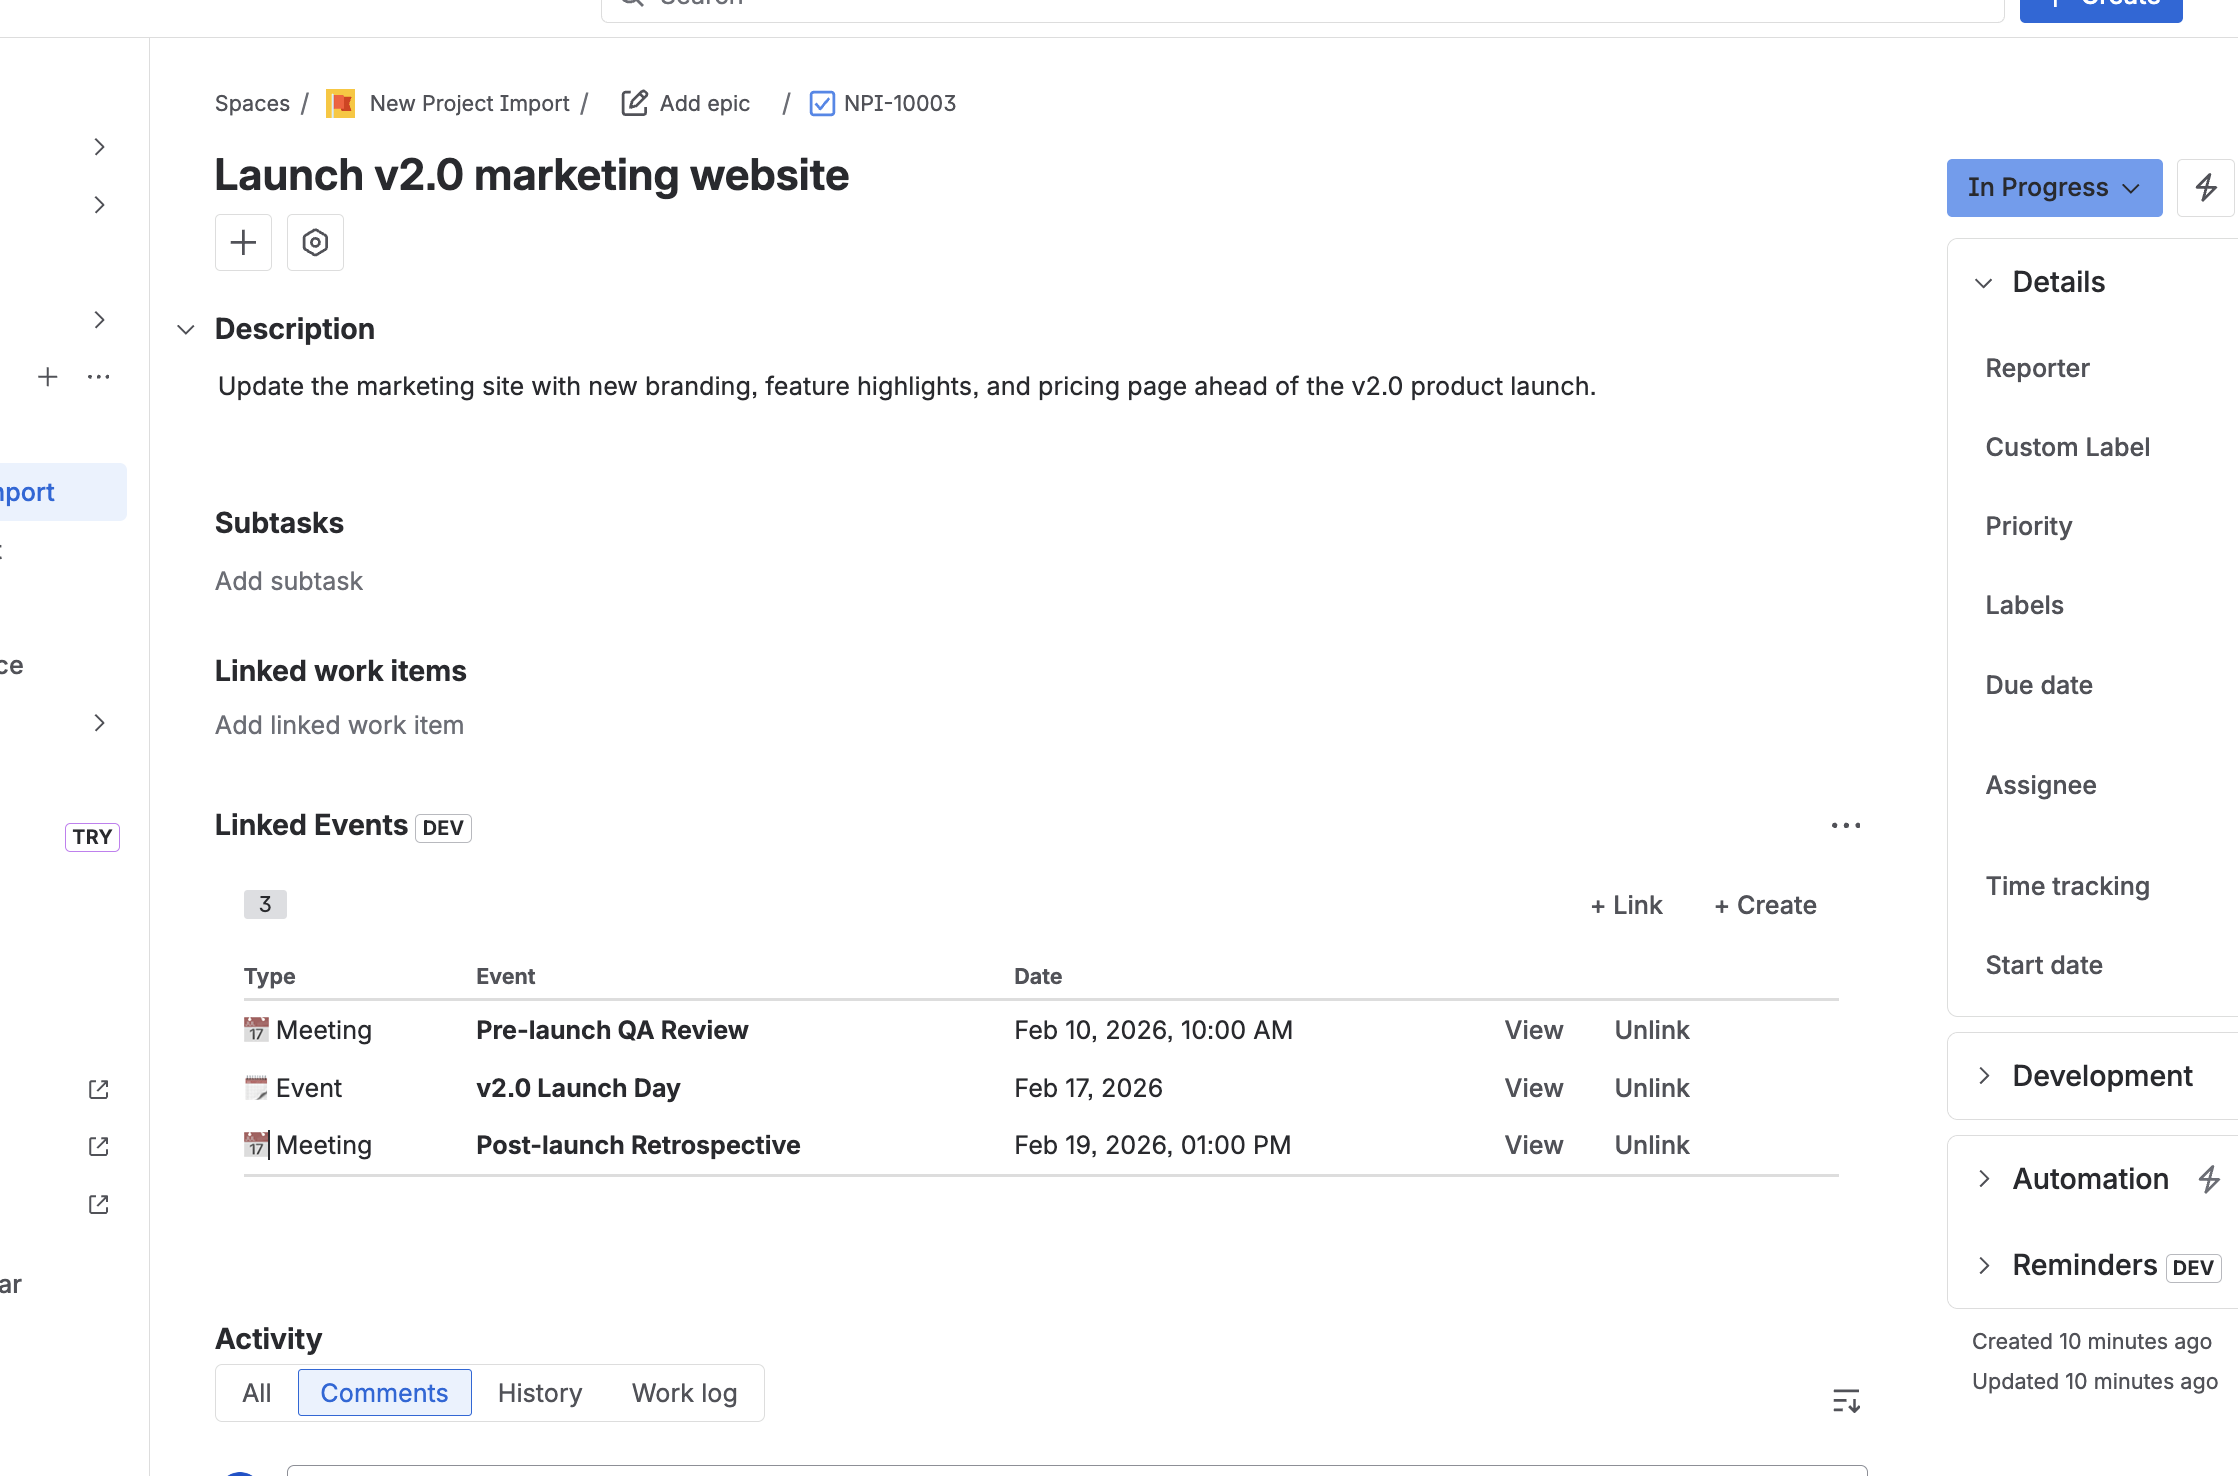Click Add subtask field
Screen dimensions: 2238x1476
point(289,581)
